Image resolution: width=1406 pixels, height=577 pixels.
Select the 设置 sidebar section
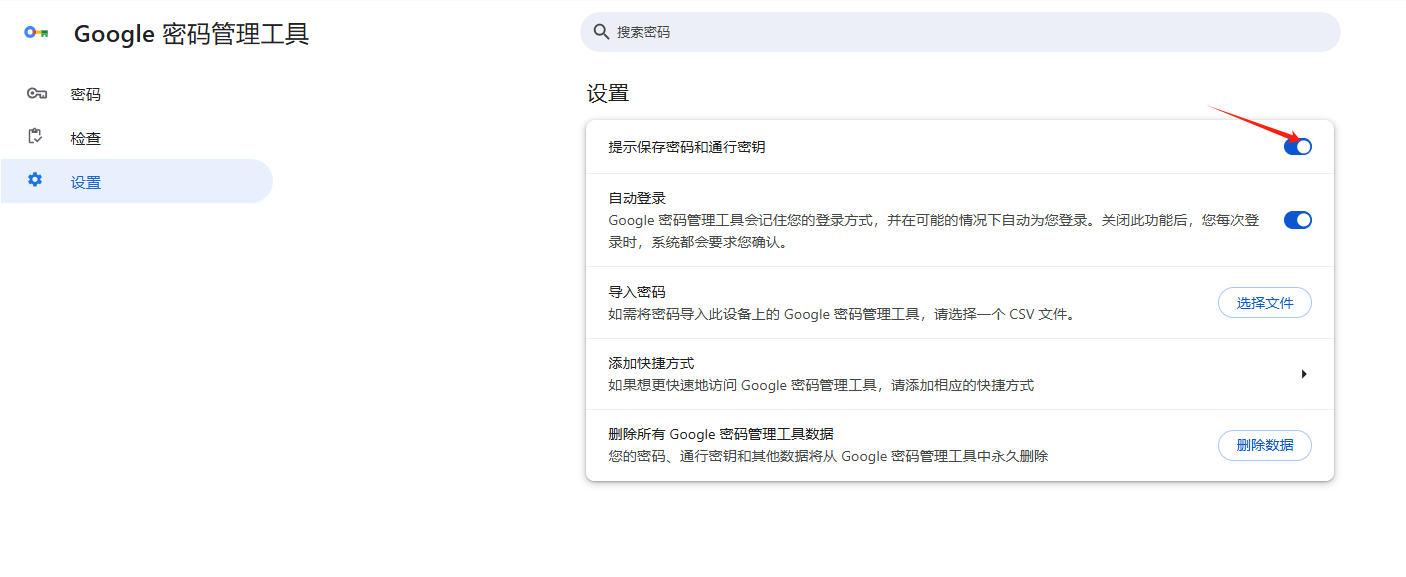[136, 182]
